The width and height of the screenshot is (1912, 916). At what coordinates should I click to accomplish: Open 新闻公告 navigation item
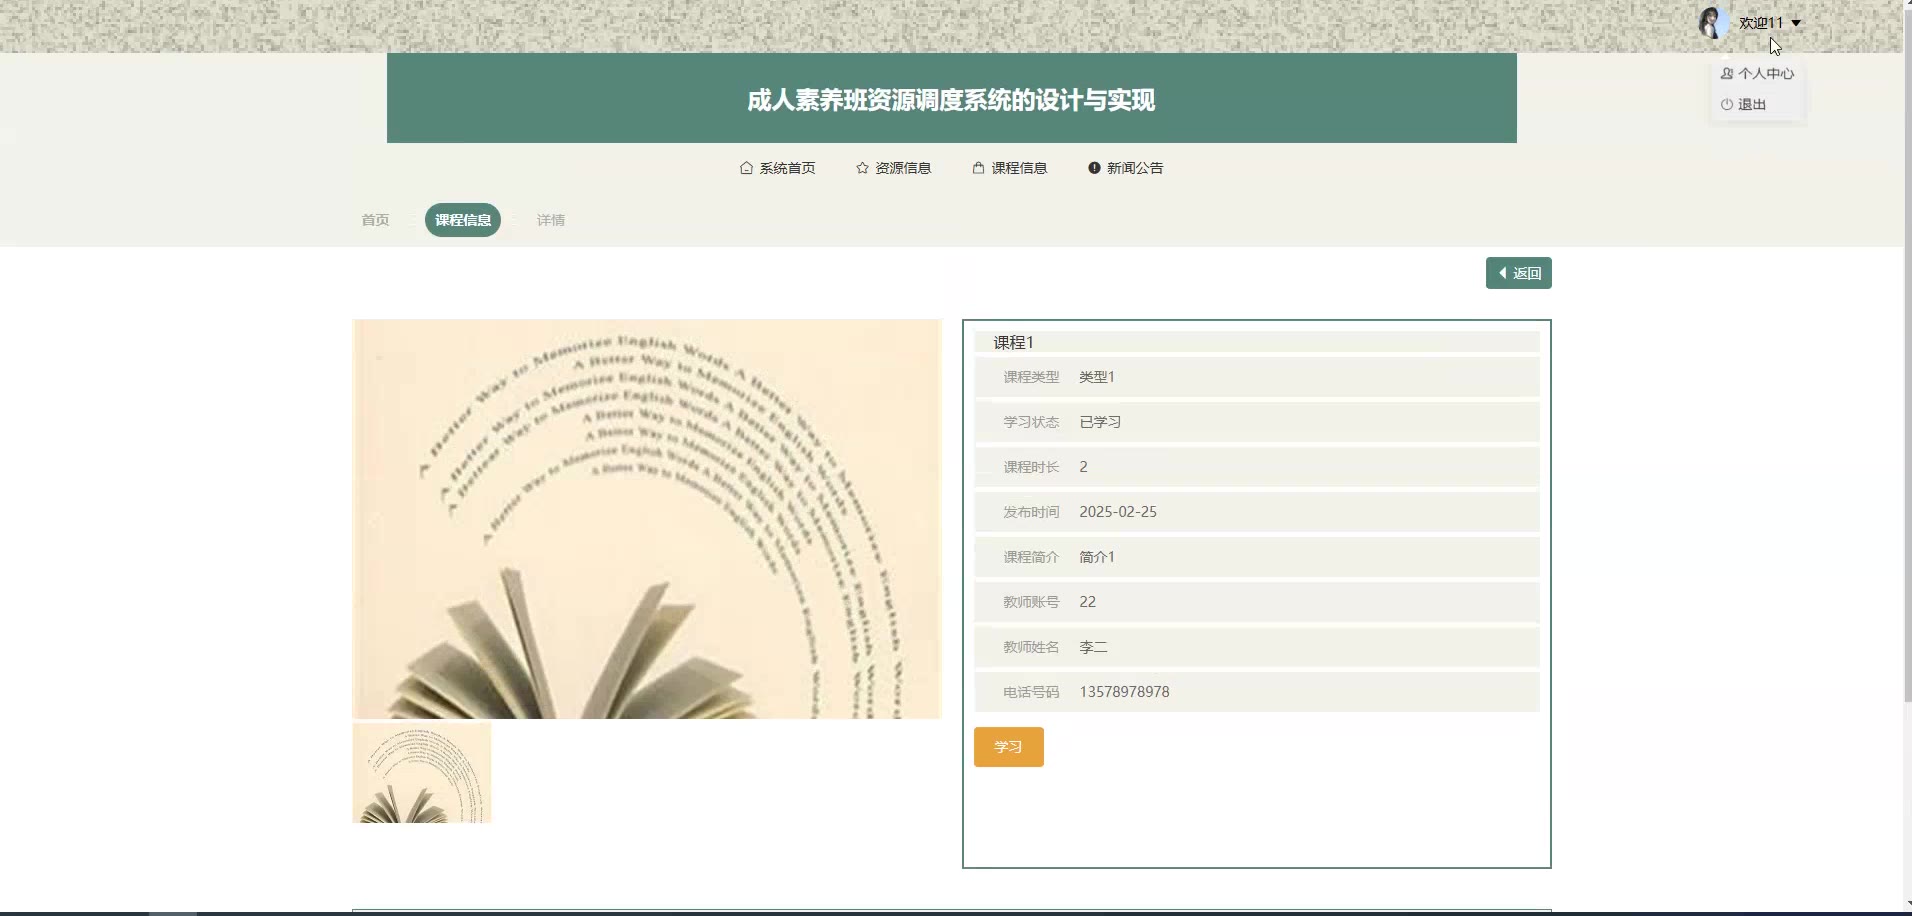pos(1135,168)
